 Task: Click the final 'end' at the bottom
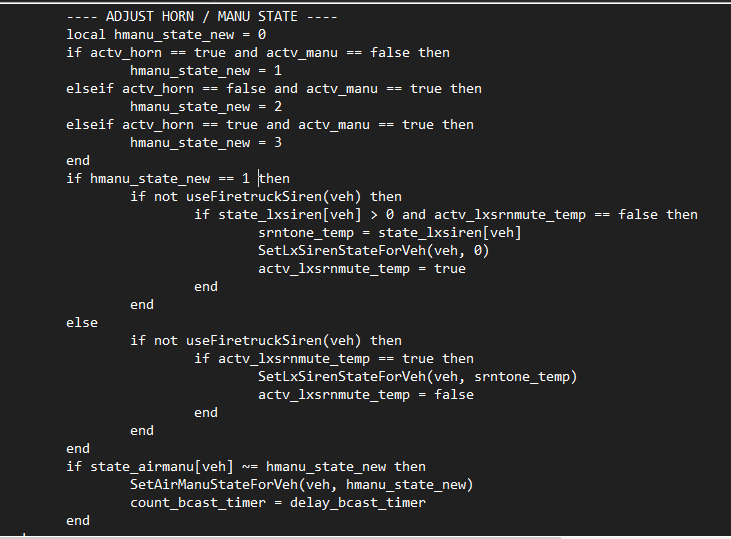tap(78, 520)
